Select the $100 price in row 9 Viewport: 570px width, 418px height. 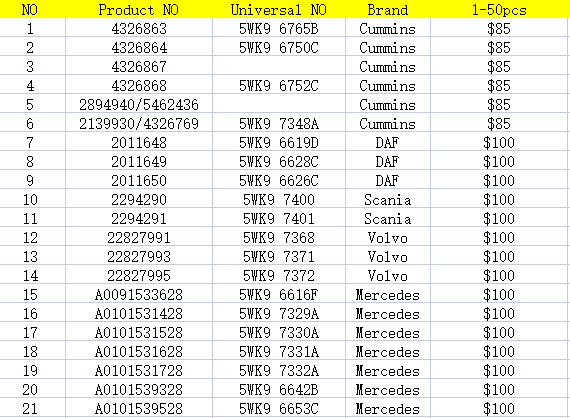click(x=499, y=180)
